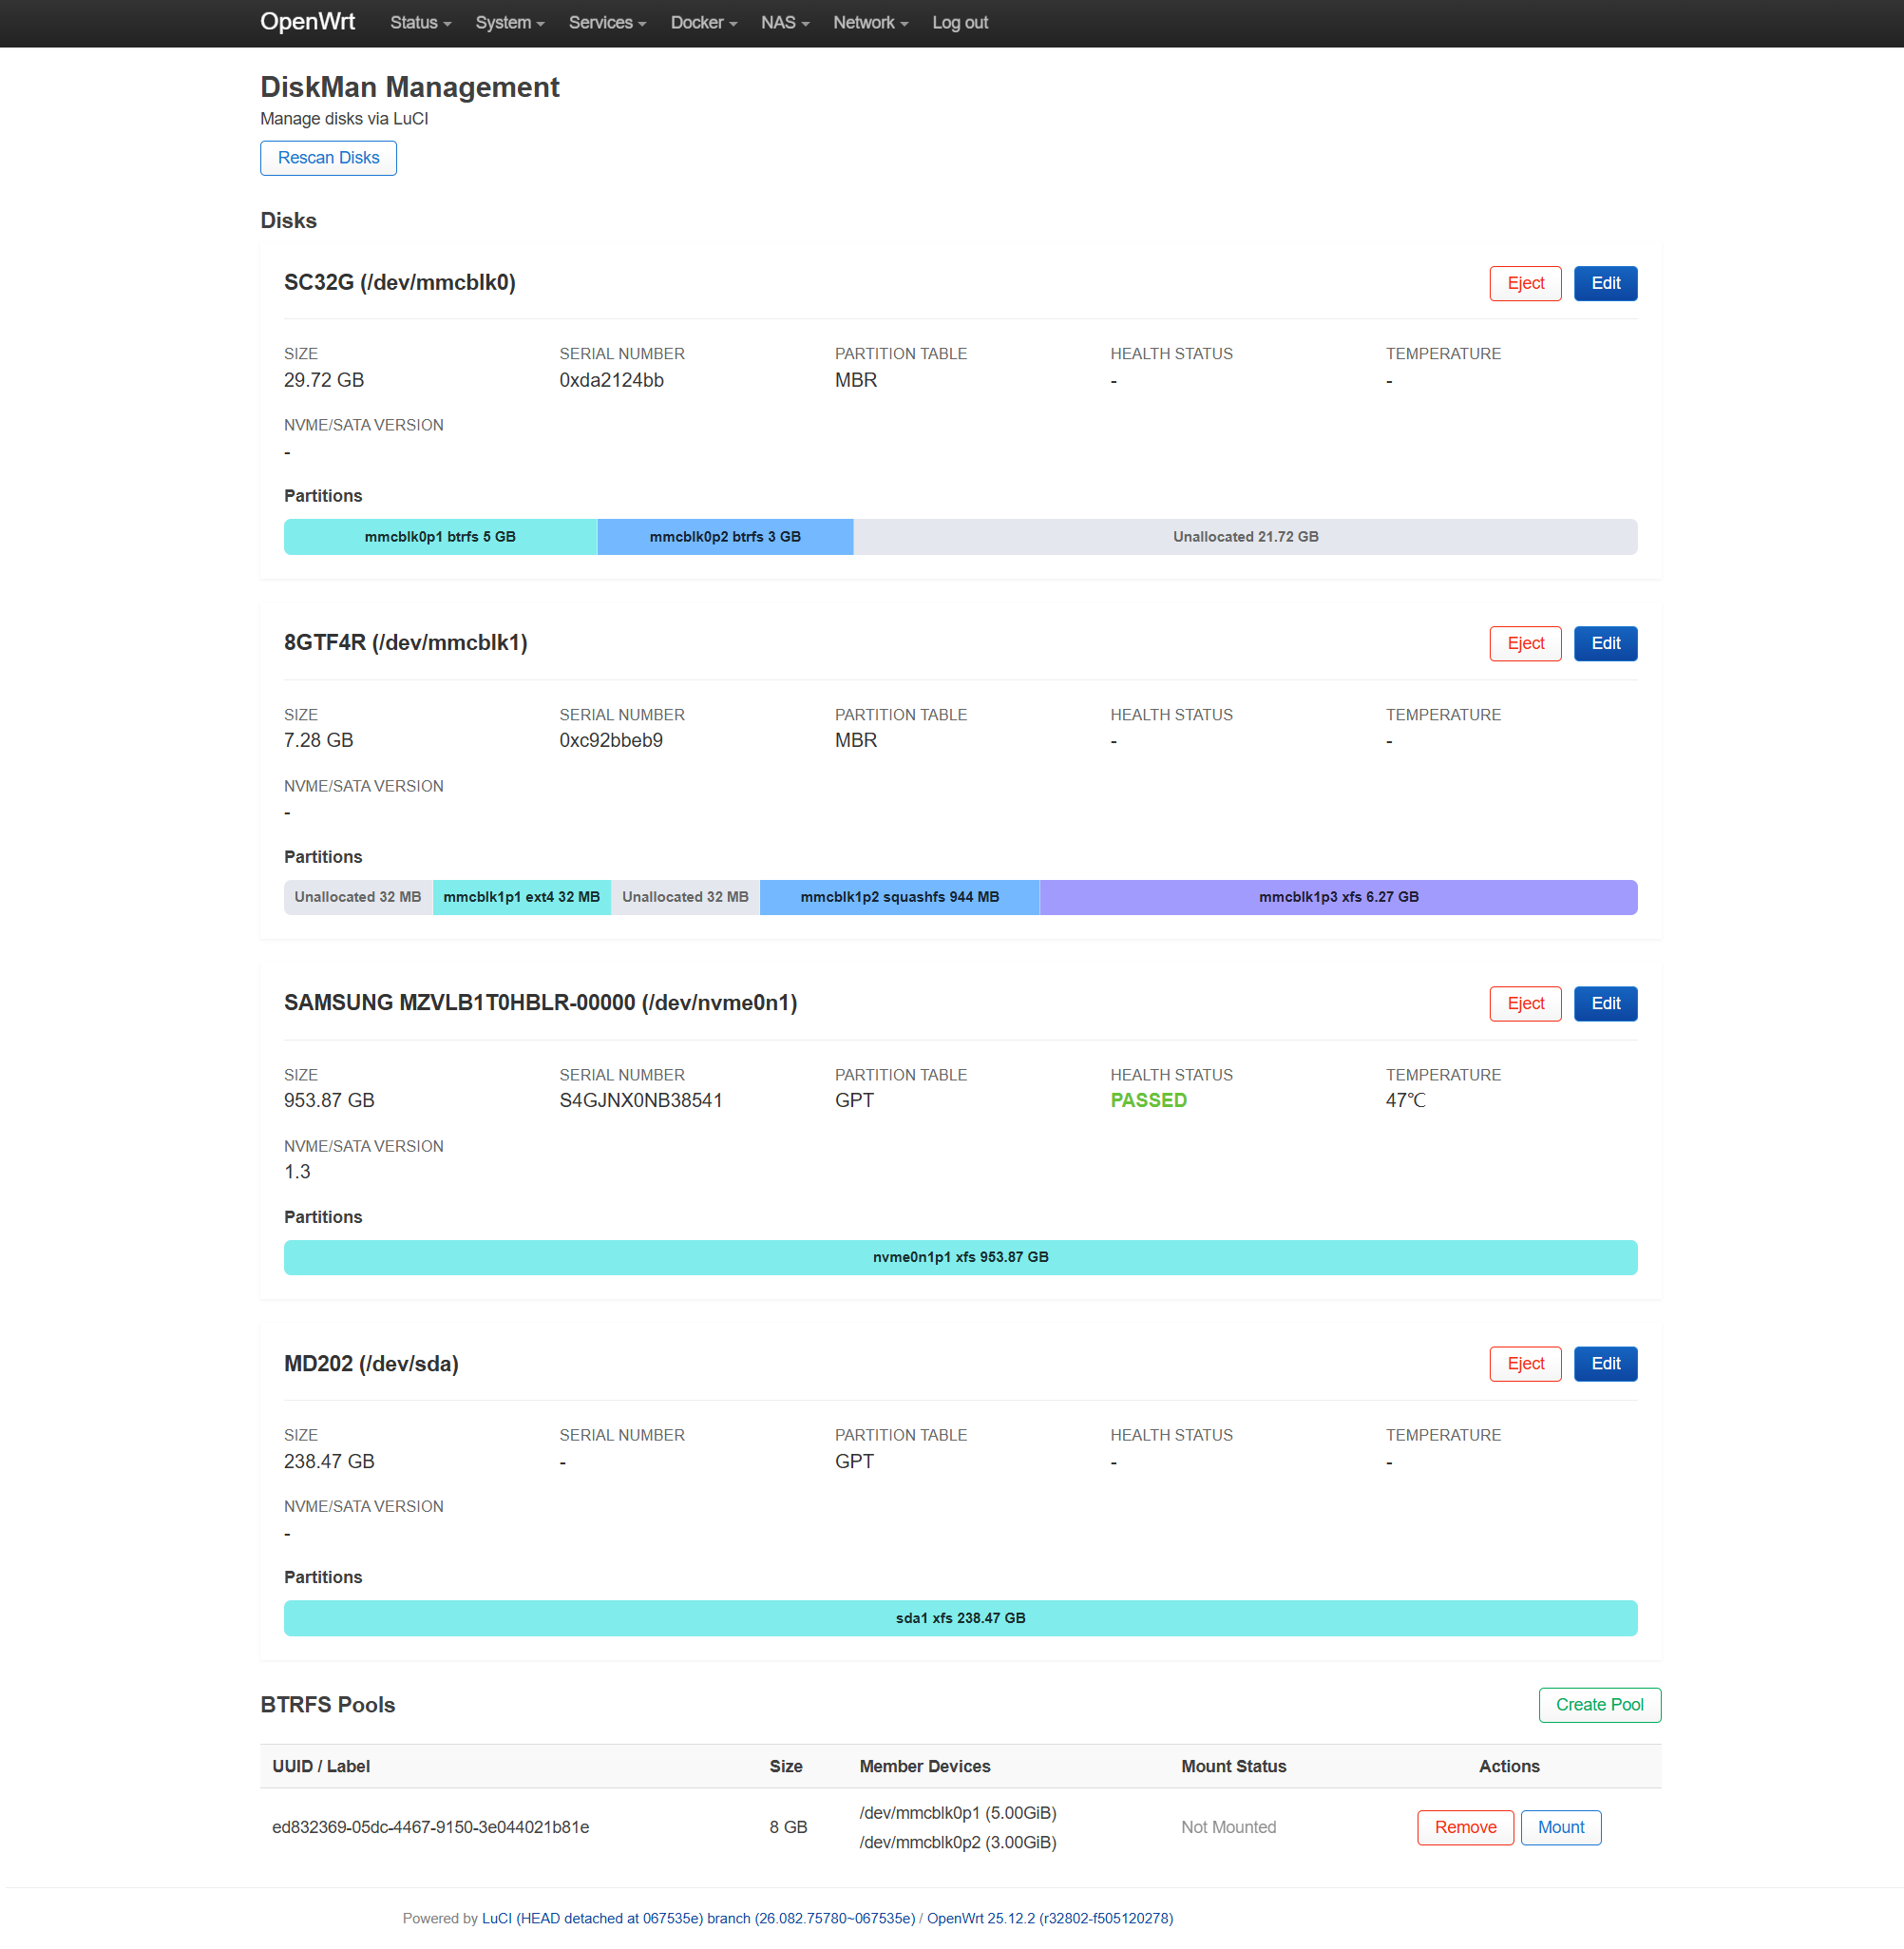This screenshot has width=1904, height=1949.
Task: Open the System dropdown menu
Action: (509, 23)
